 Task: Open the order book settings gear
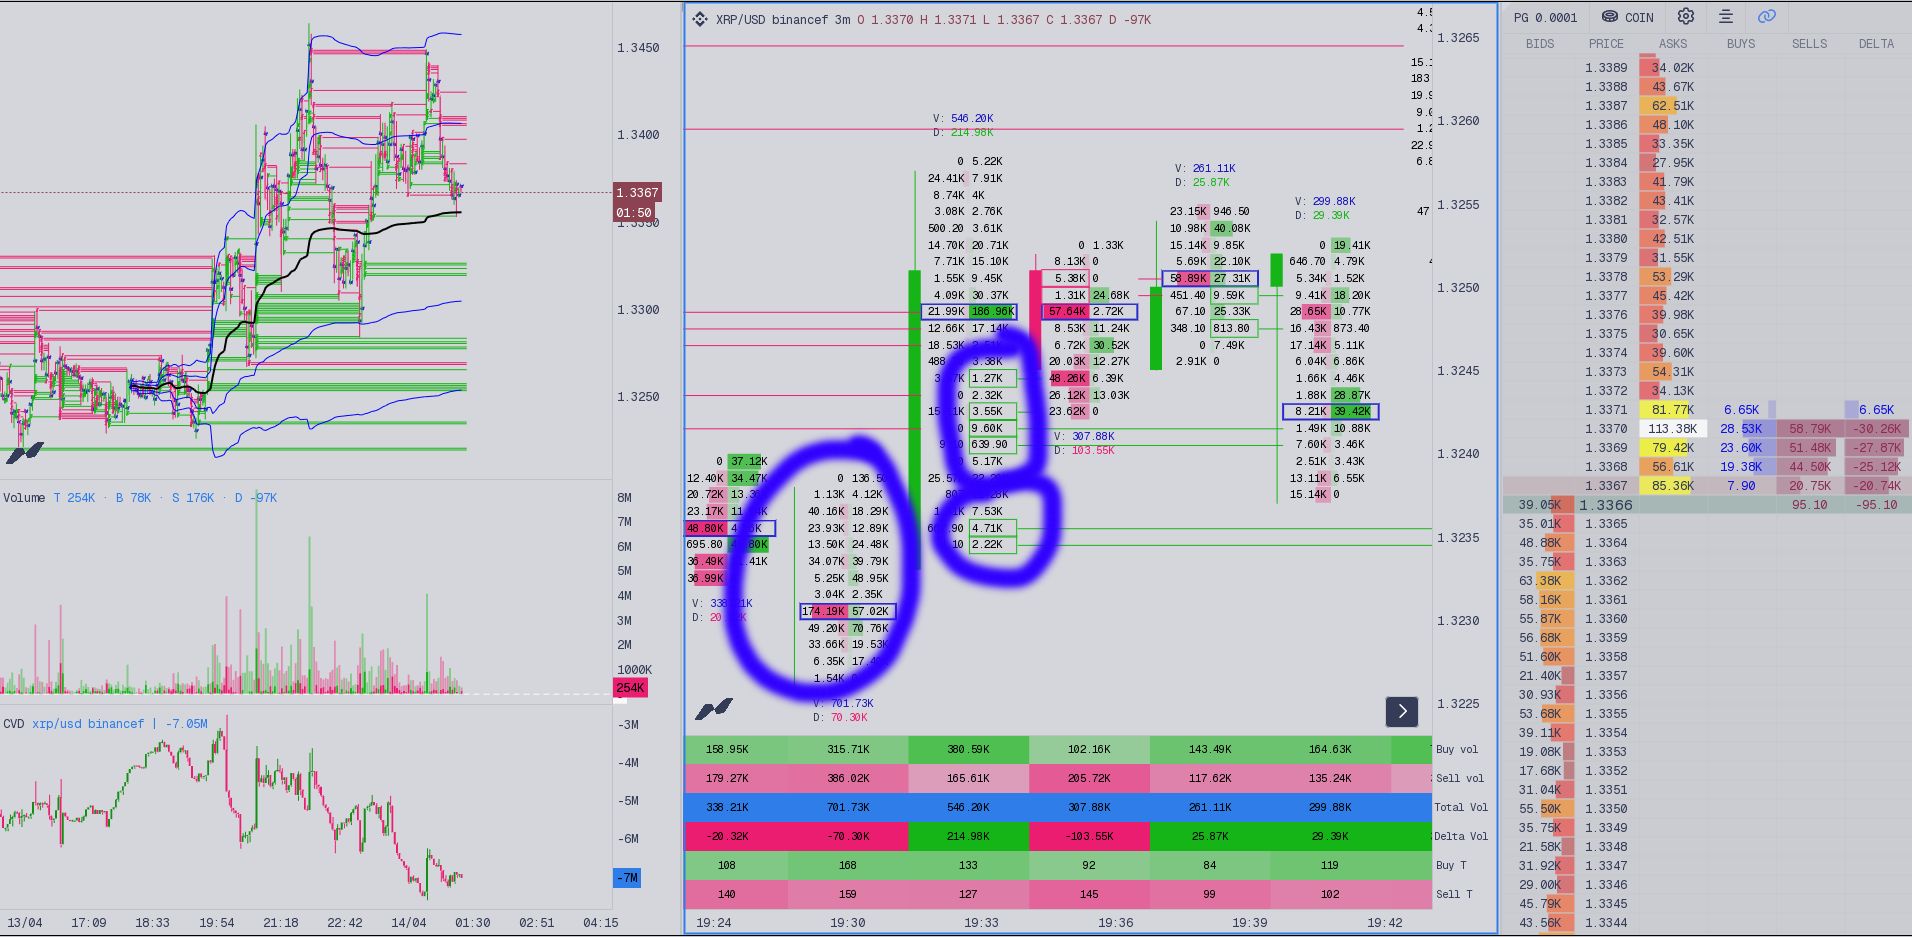pos(1686,17)
